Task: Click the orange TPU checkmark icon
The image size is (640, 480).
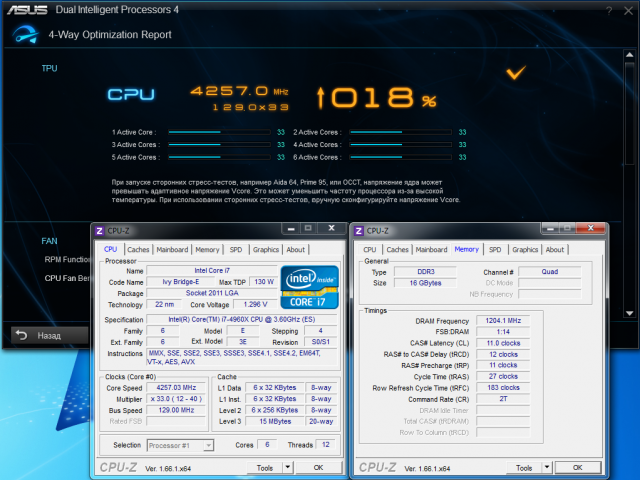Action: [516, 73]
